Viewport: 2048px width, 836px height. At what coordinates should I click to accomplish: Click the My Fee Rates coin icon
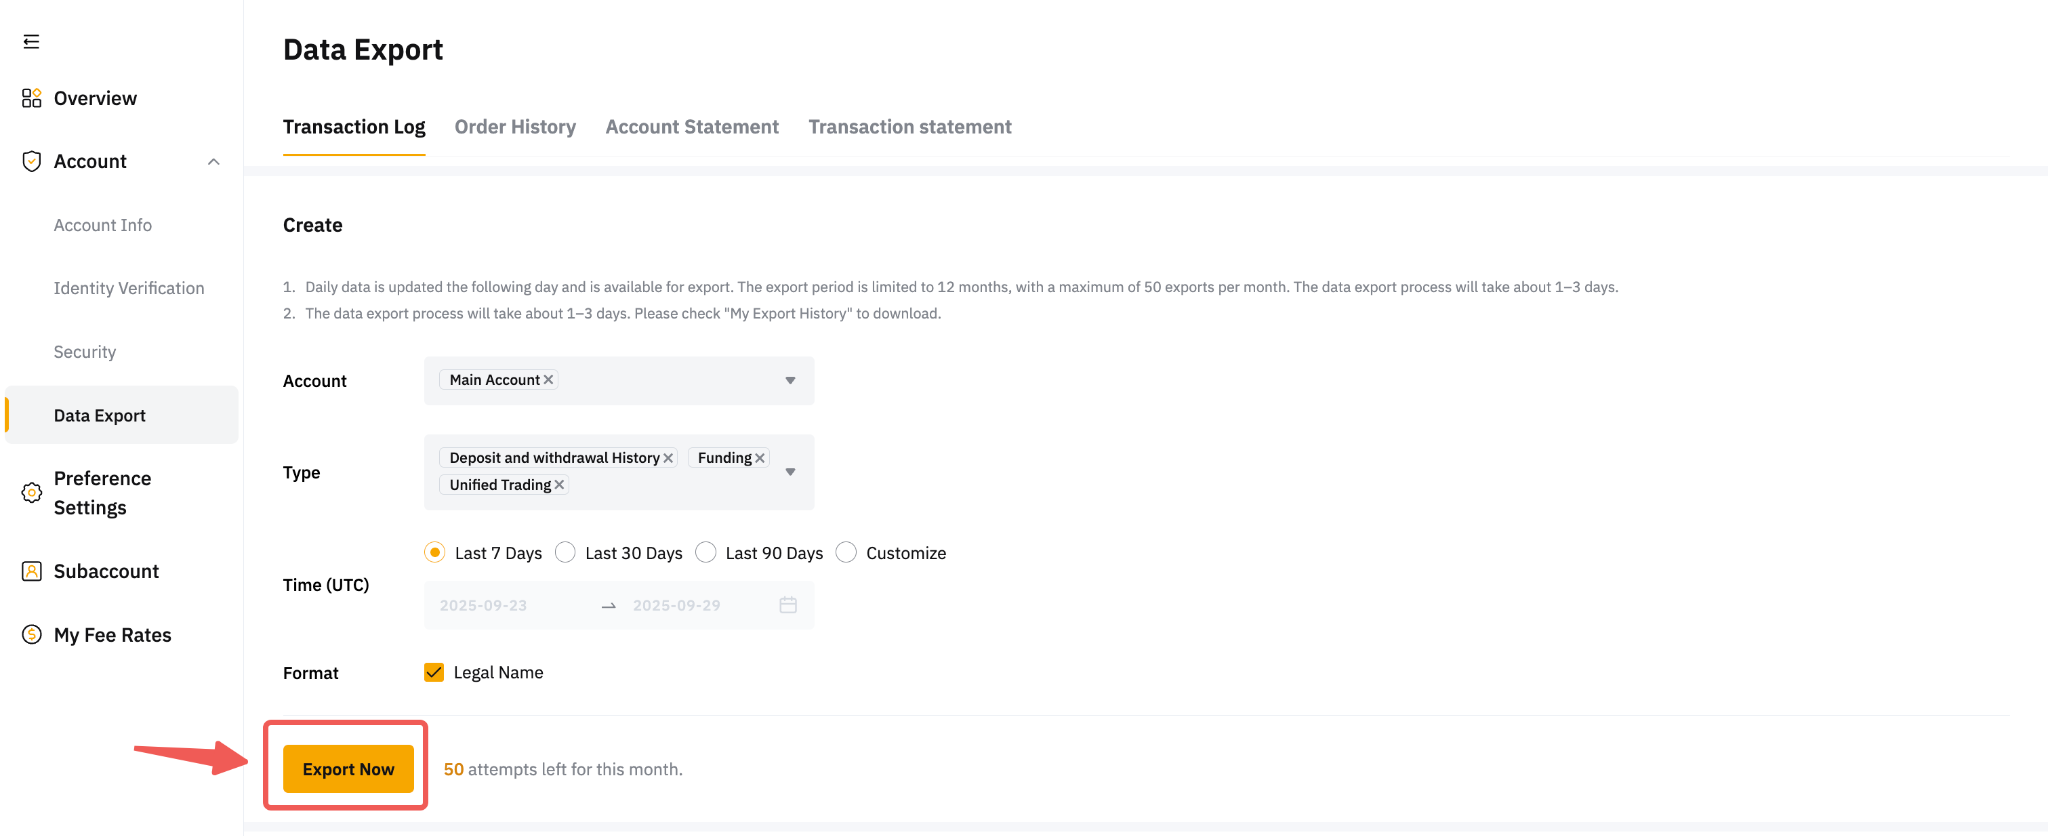tap(31, 635)
